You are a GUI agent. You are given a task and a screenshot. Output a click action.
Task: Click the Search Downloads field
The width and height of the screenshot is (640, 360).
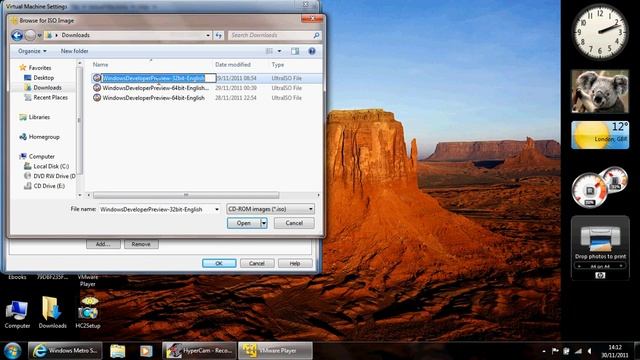coord(270,36)
